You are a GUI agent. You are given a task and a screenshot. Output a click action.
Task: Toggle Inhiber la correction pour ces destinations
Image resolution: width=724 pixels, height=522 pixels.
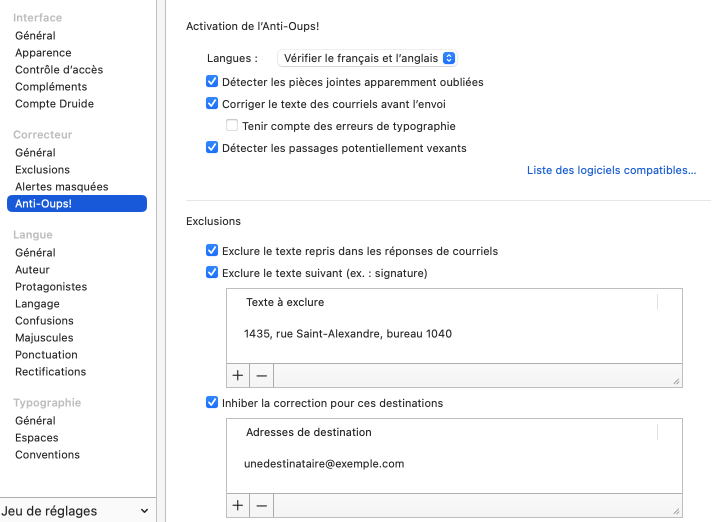click(212, 403)
